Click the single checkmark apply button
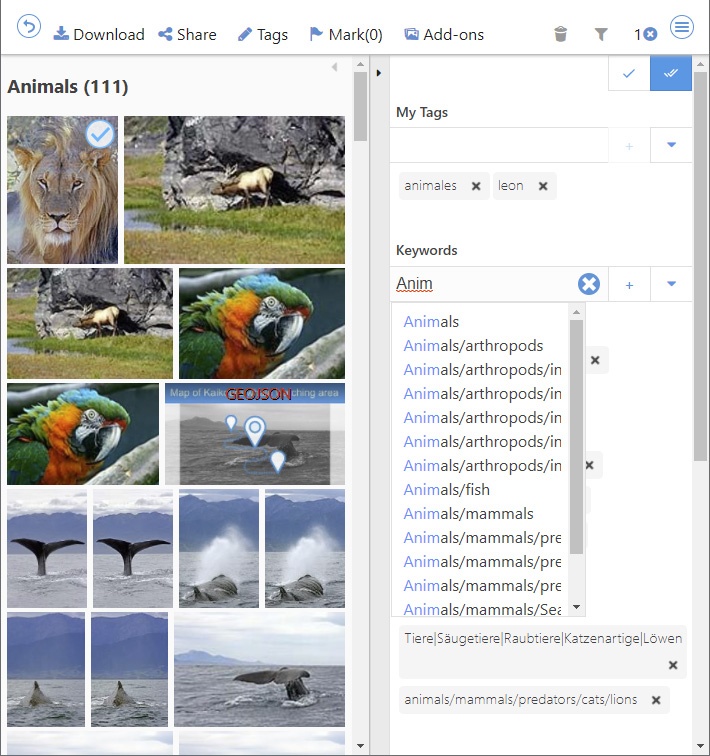 coord(629,74)
